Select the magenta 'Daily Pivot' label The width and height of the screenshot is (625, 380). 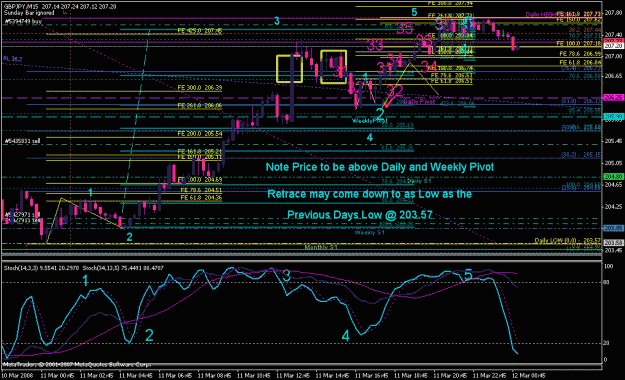(x=420, y=102)
